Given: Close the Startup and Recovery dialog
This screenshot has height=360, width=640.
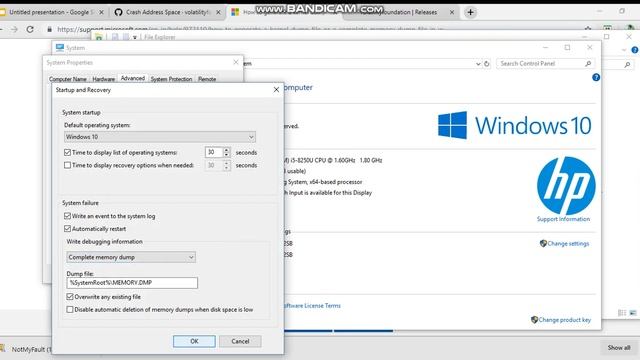Looking at the screenshot, I should point(276,90).
